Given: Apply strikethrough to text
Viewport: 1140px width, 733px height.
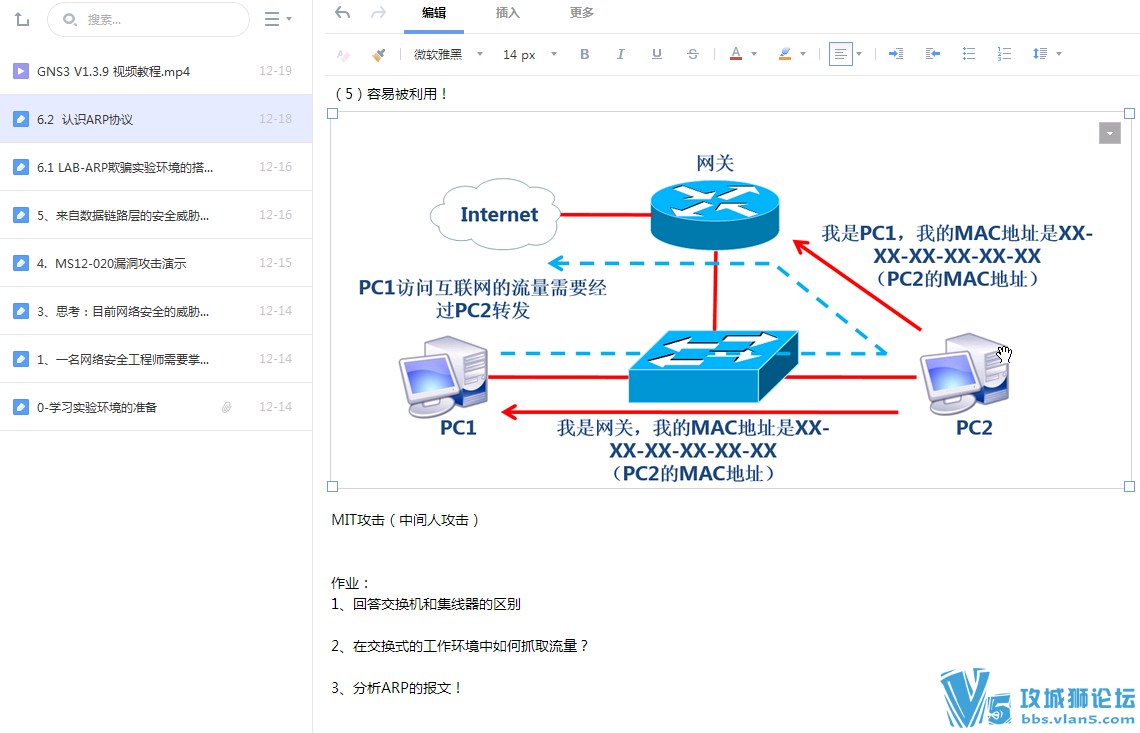Looking at the screenshot, I should point(692,54).
